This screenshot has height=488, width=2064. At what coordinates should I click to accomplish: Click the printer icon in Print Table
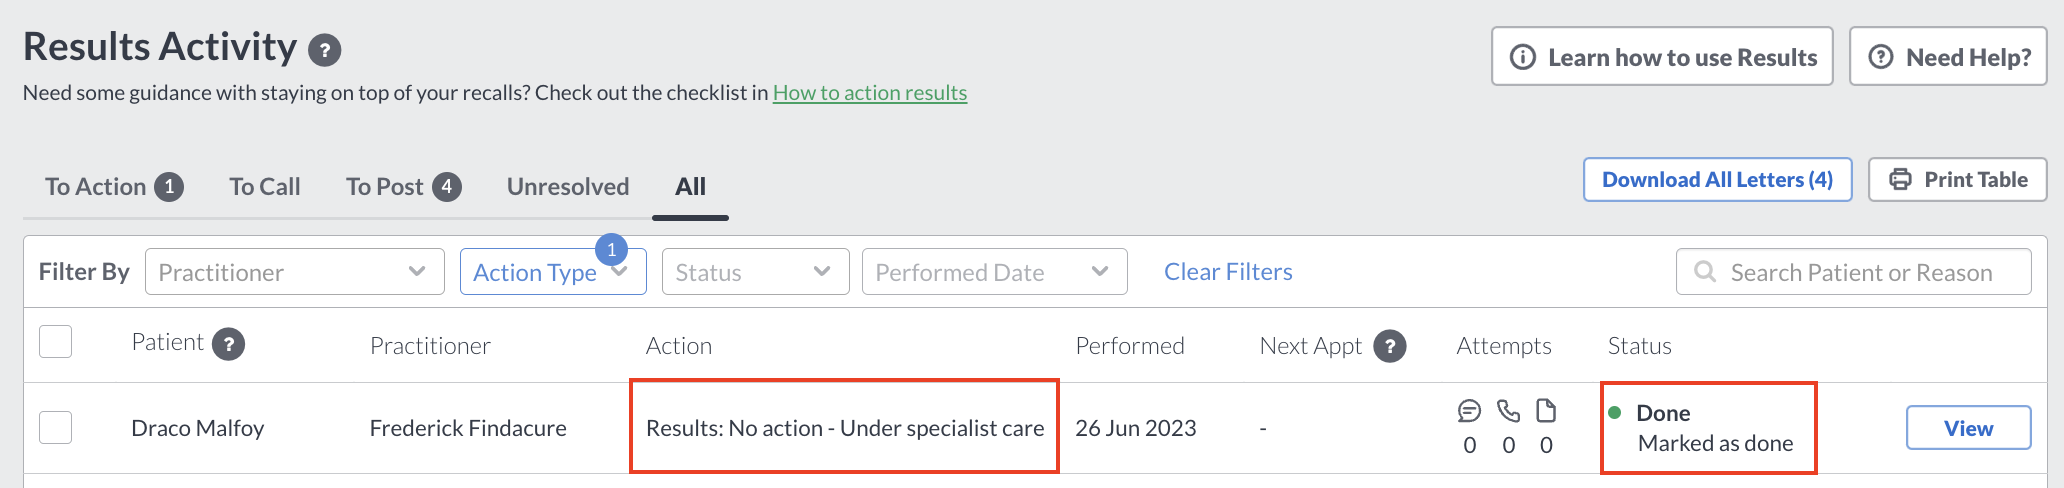(x=1900, y=180)
